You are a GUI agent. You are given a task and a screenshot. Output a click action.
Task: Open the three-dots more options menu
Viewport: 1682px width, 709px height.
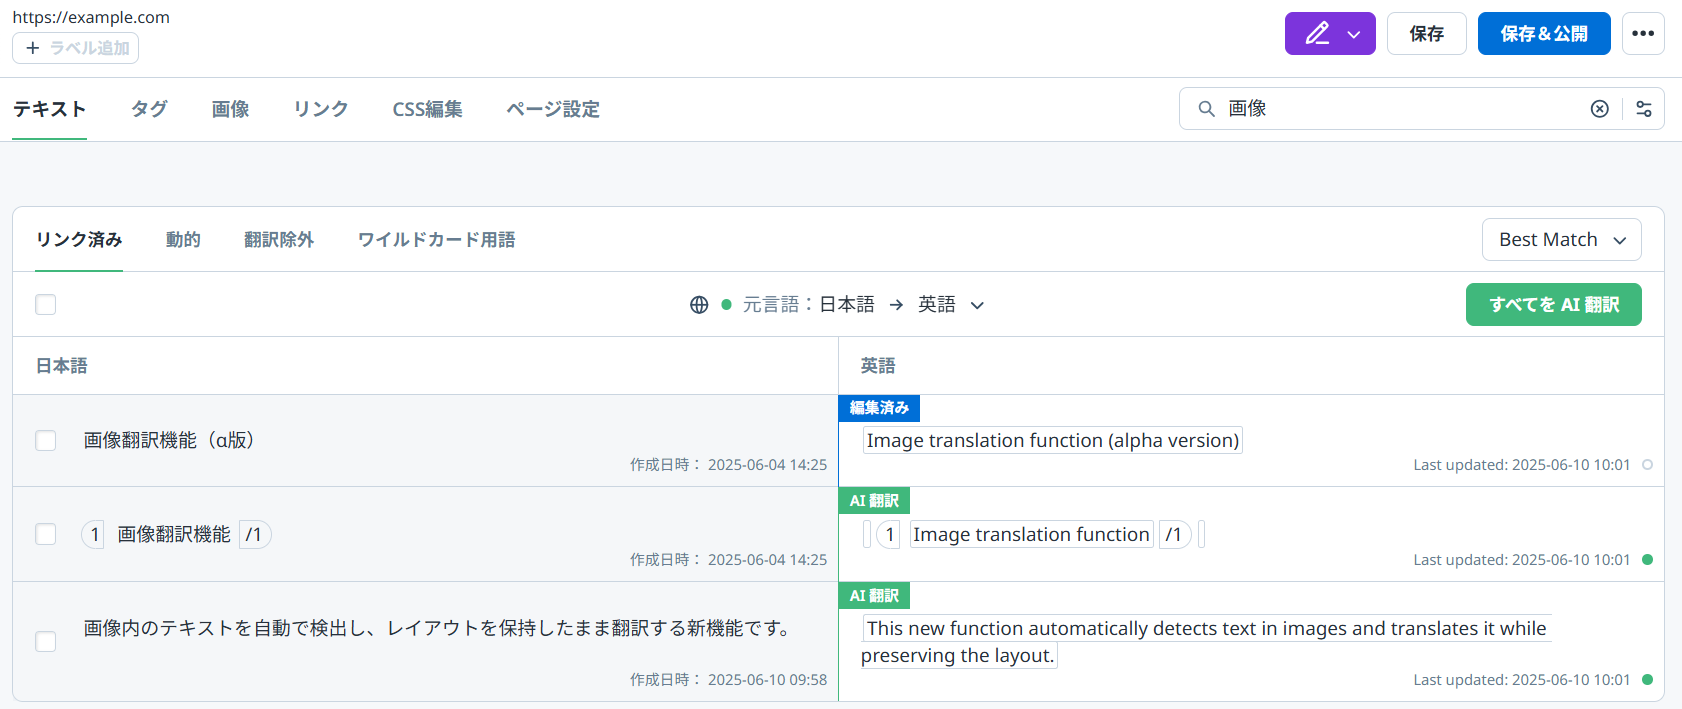pos(1643,34)
